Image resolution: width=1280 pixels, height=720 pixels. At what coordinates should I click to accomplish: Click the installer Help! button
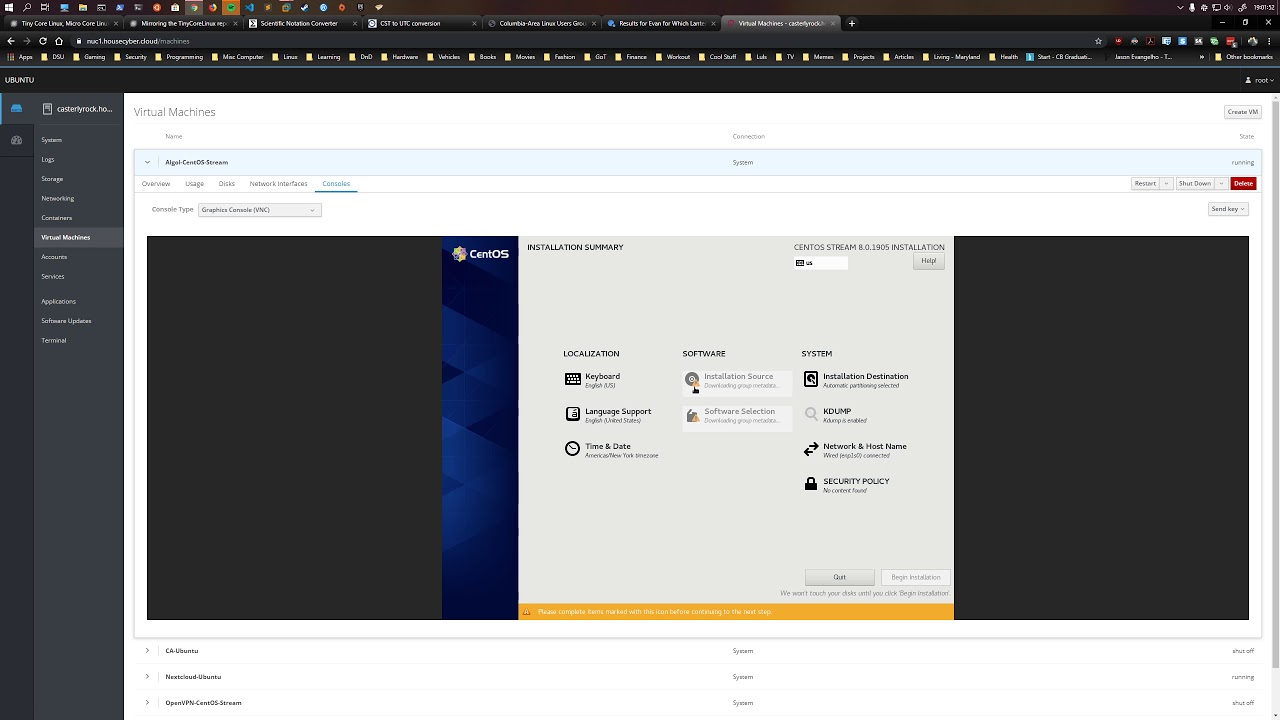[x=929, y=261]
